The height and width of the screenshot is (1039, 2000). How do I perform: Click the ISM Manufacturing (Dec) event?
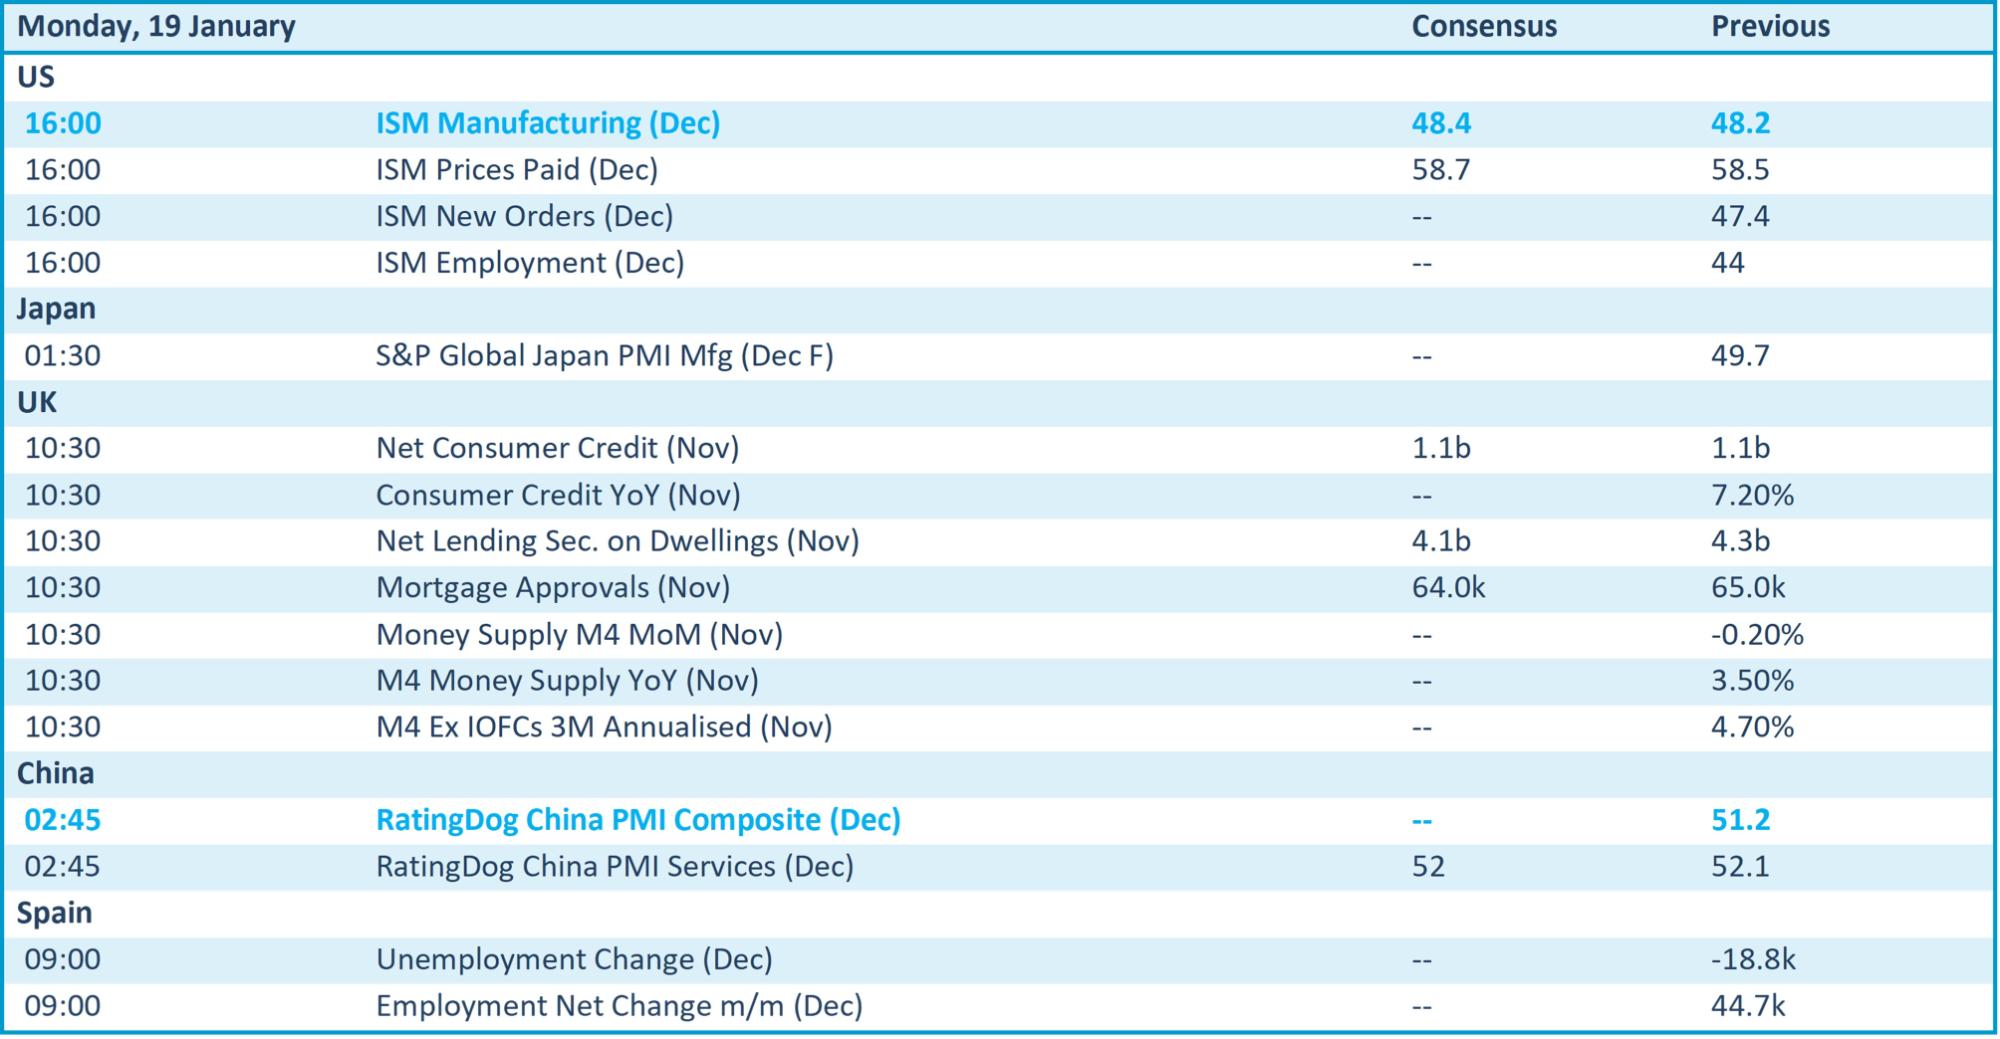[547, 123]
